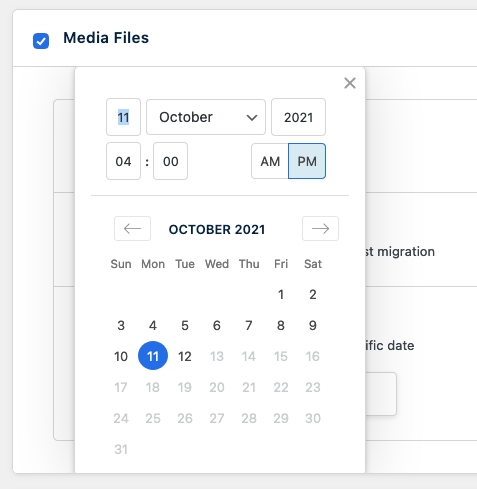Click the day number input field
The image size is (477, 489).
123,117
